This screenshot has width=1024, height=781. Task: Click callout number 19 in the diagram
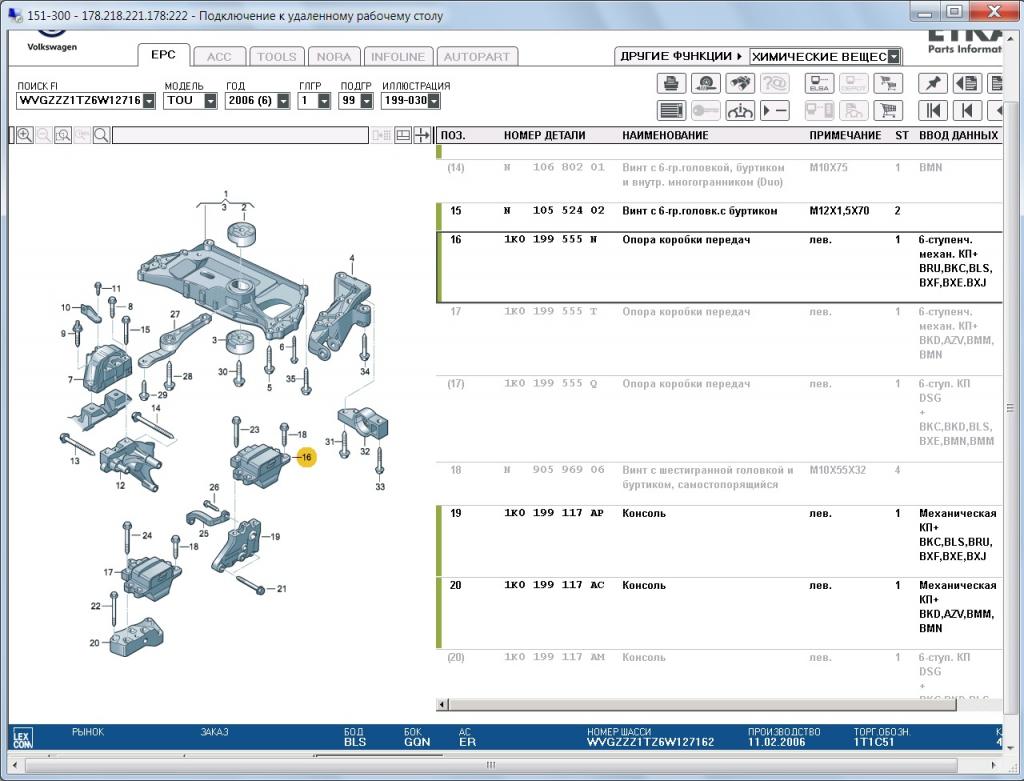(275, 537)
